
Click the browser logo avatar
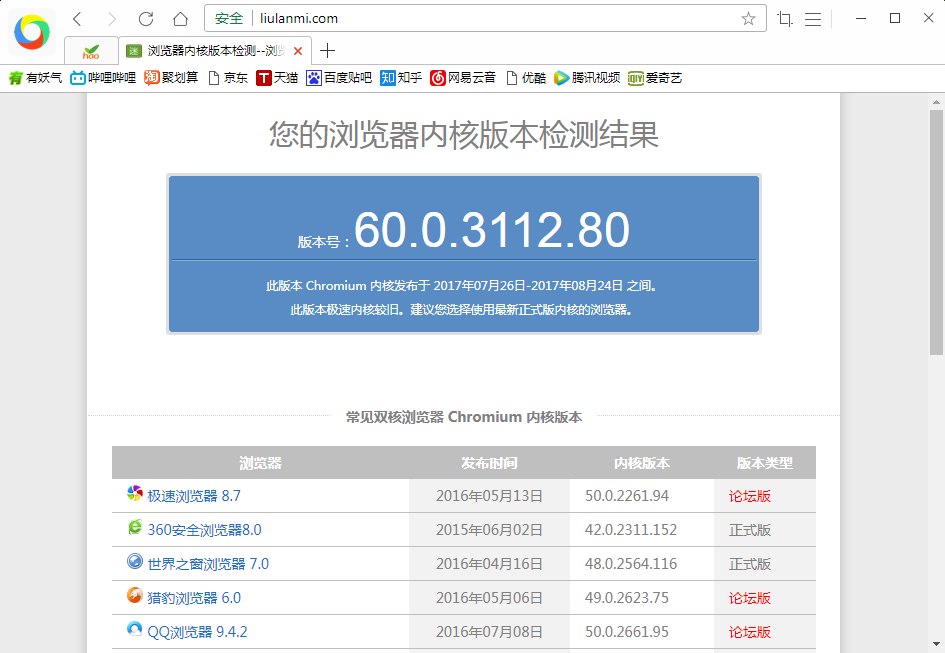[31, 33]
